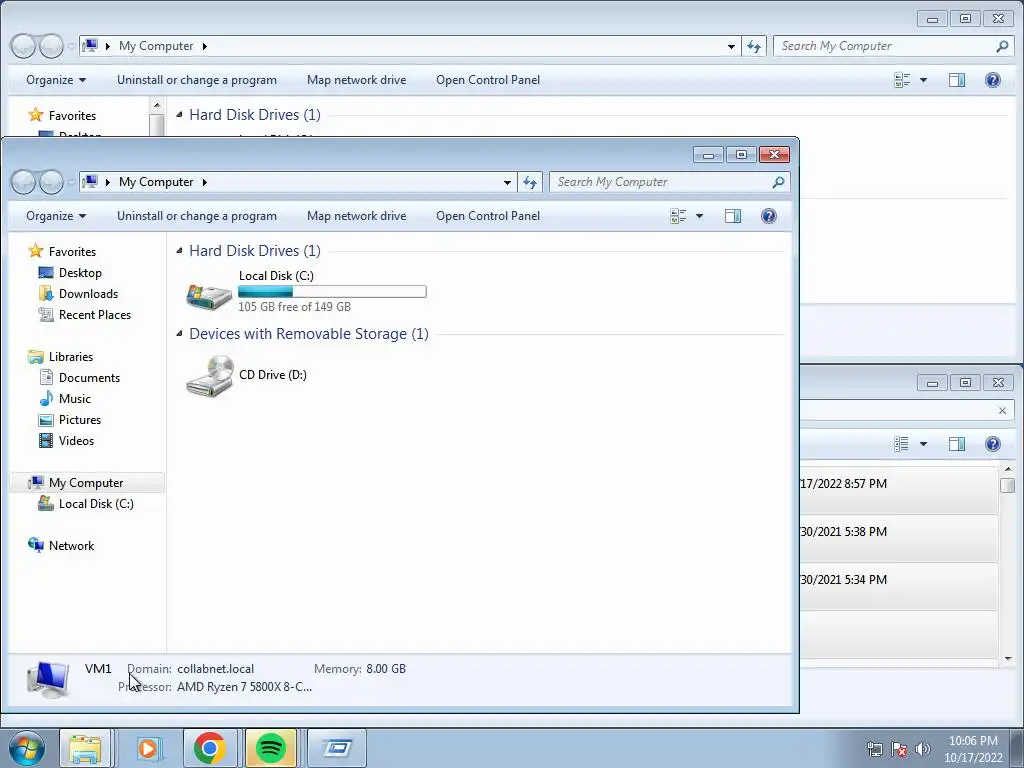Open Local Disk (C:) drive icon in front window
Image resolution: width=1024 pixels, height=768 pixels.
(209, 296)
